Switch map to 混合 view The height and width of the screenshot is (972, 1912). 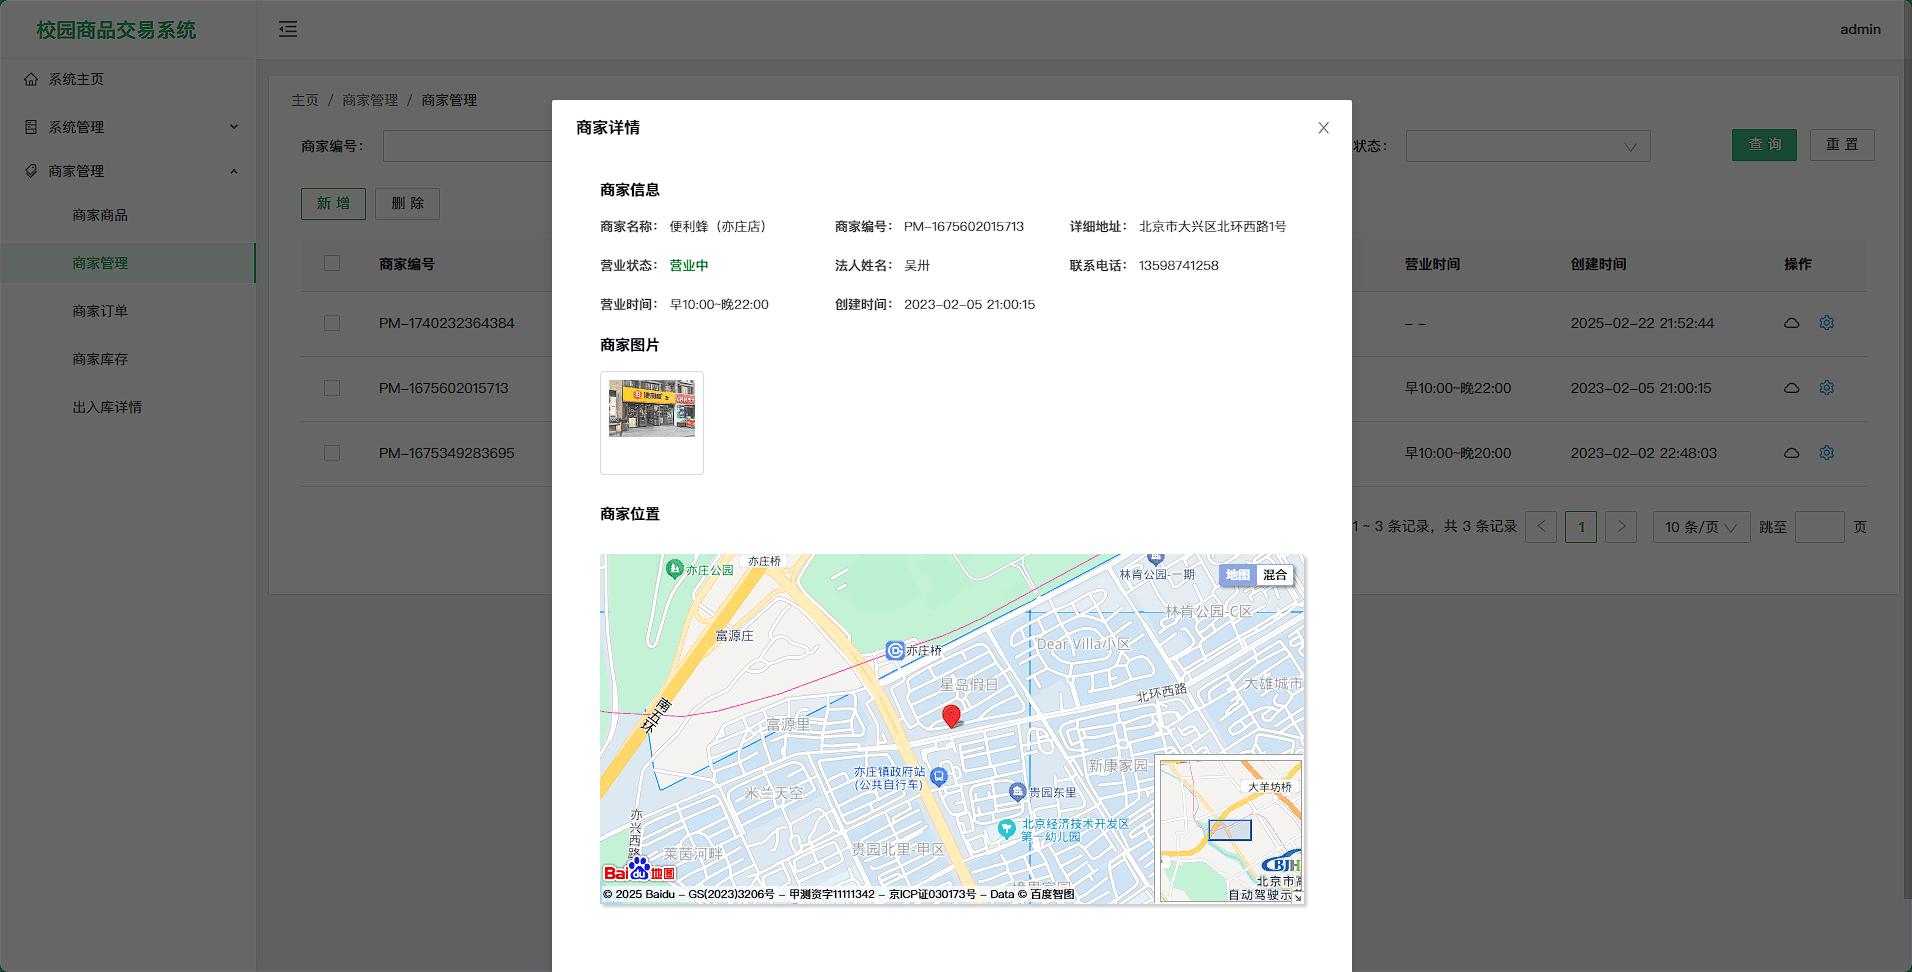(1274, 575)
